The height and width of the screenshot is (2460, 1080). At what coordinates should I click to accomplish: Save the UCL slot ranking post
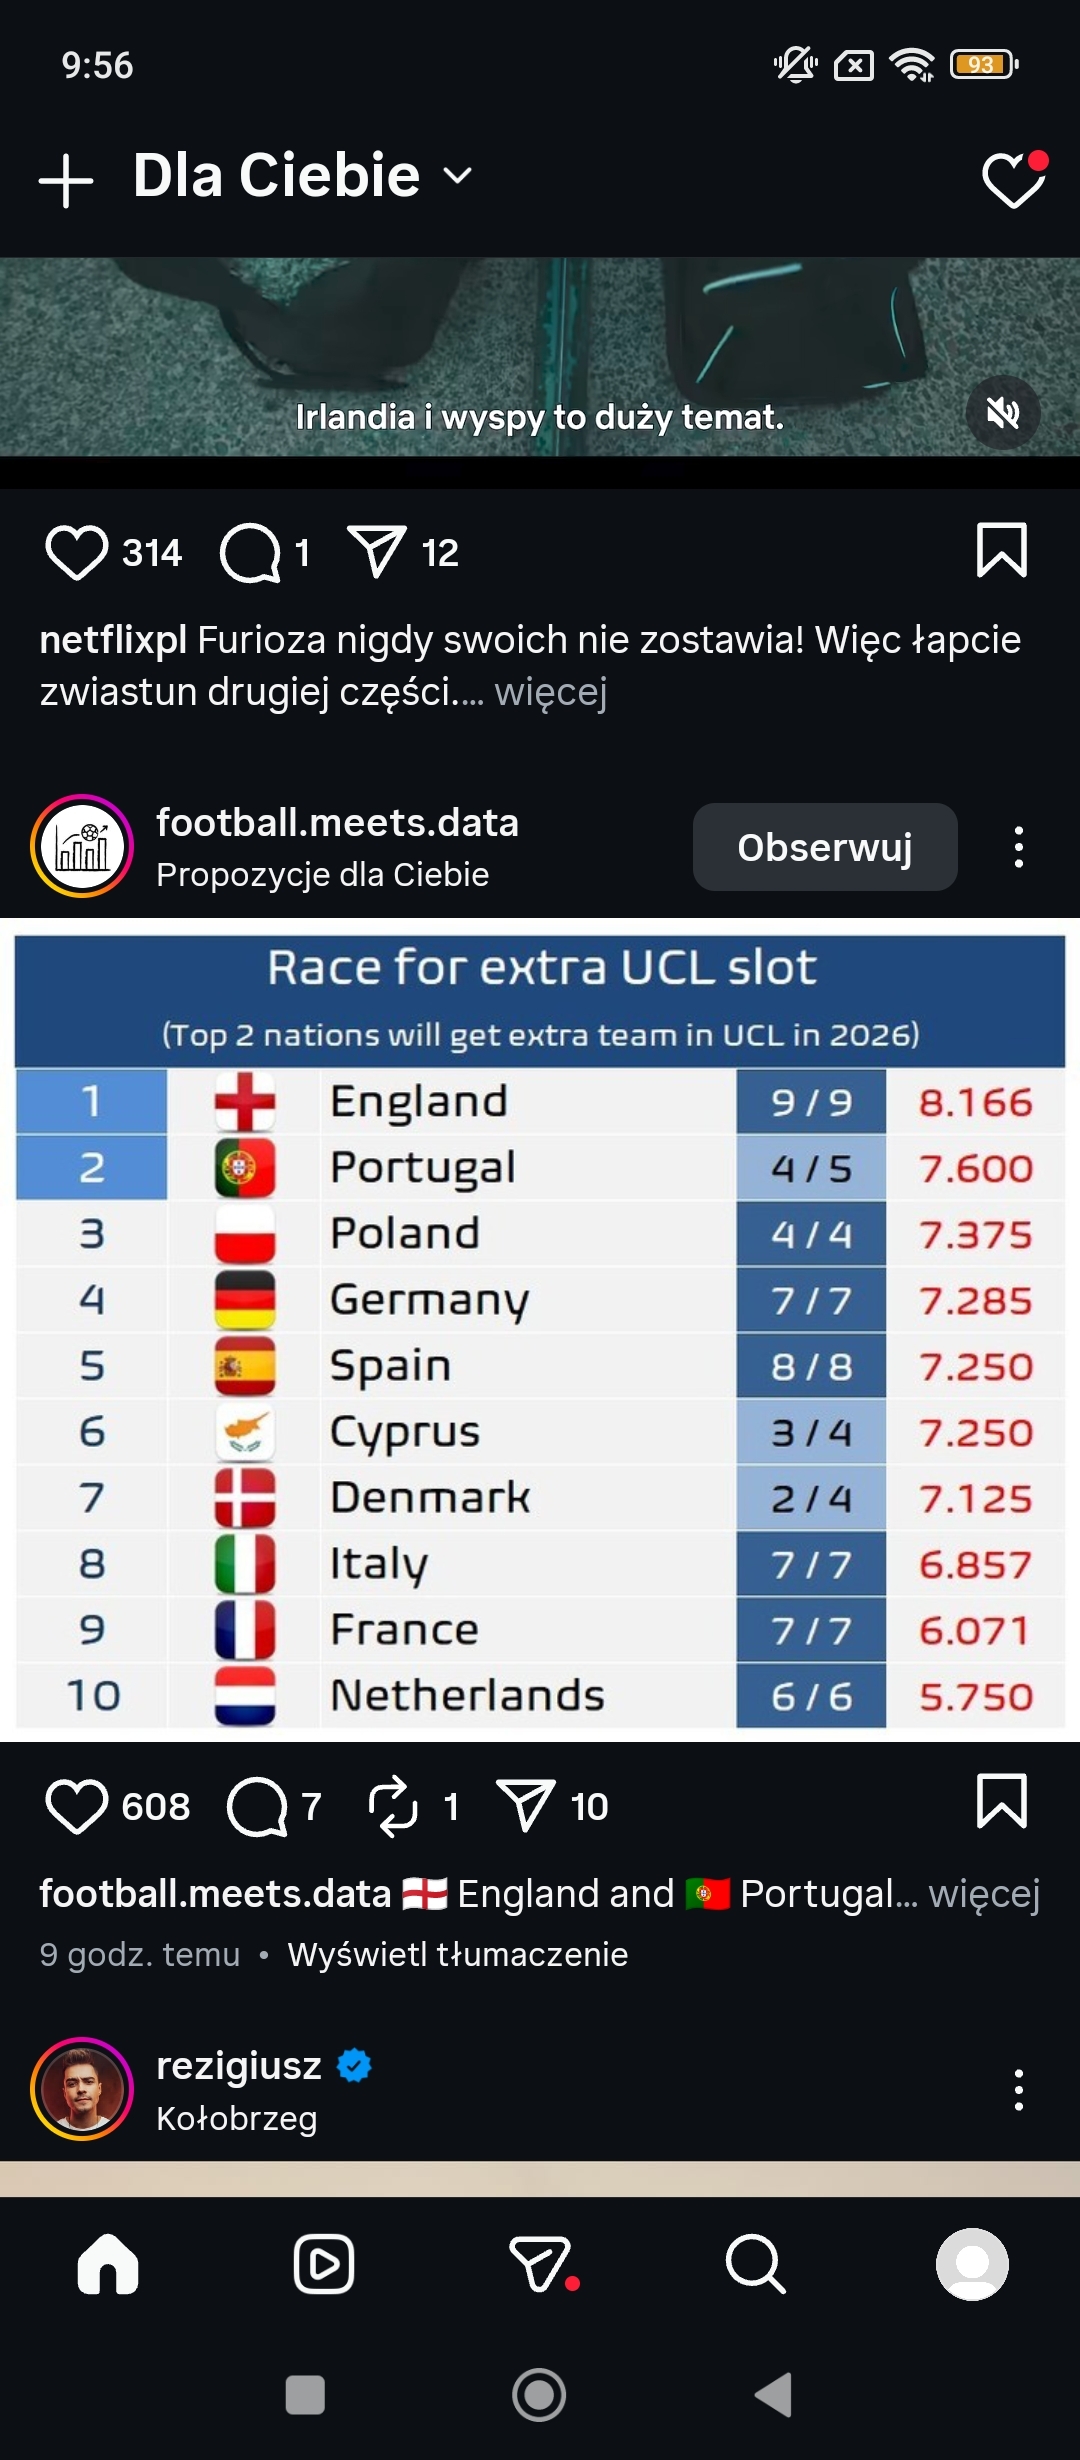[x=1001, y=1801]
